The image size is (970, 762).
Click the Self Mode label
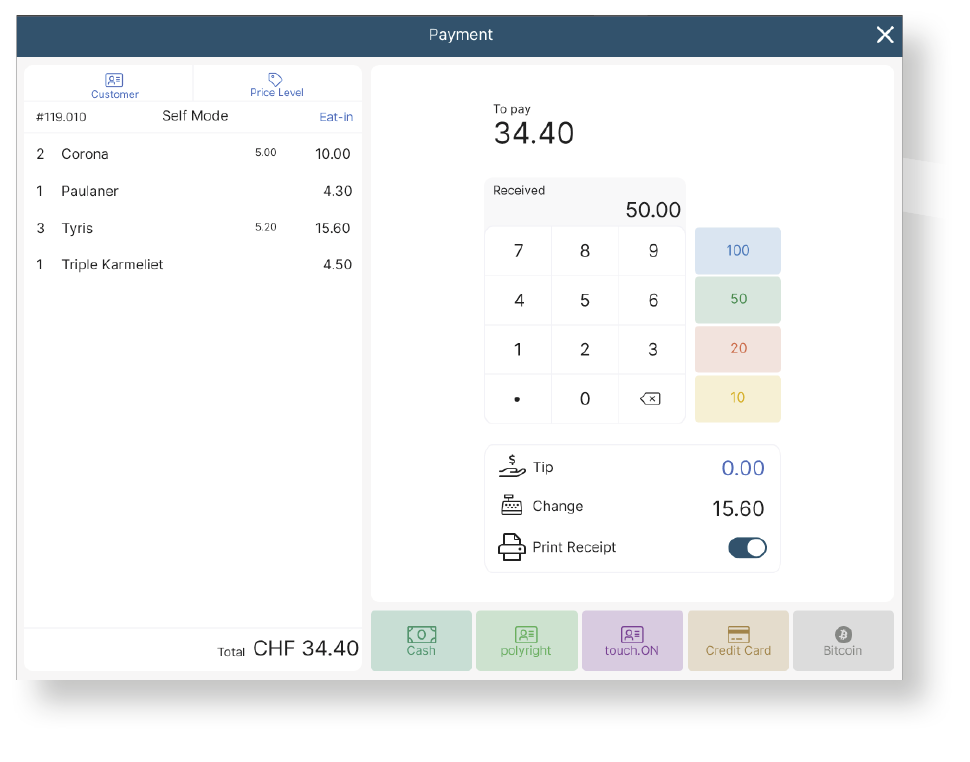tap(195, 116)
